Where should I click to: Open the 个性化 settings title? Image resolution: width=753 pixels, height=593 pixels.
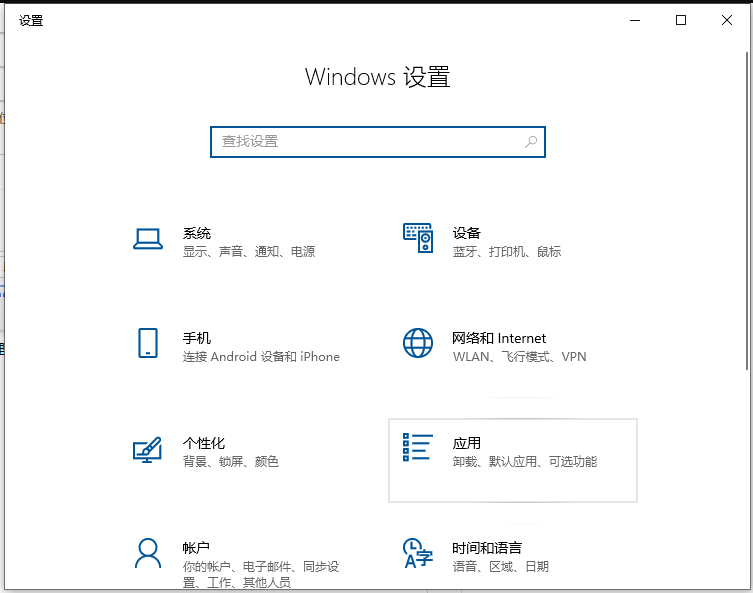pyautogui.click(x=204, y=443)
